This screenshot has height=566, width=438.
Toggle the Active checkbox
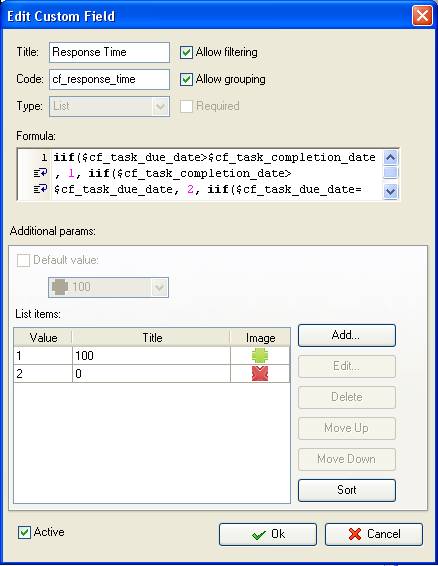[x=24, y=532]
